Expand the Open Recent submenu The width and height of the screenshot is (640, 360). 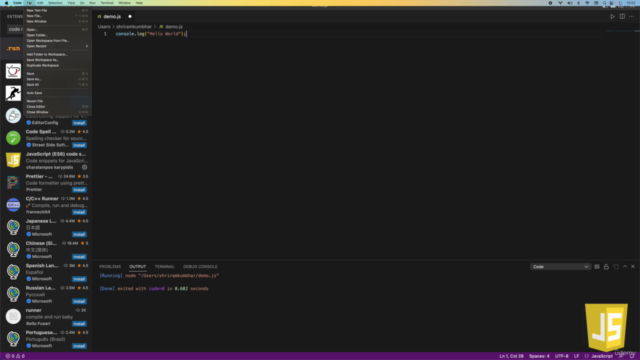click(57, 46)
